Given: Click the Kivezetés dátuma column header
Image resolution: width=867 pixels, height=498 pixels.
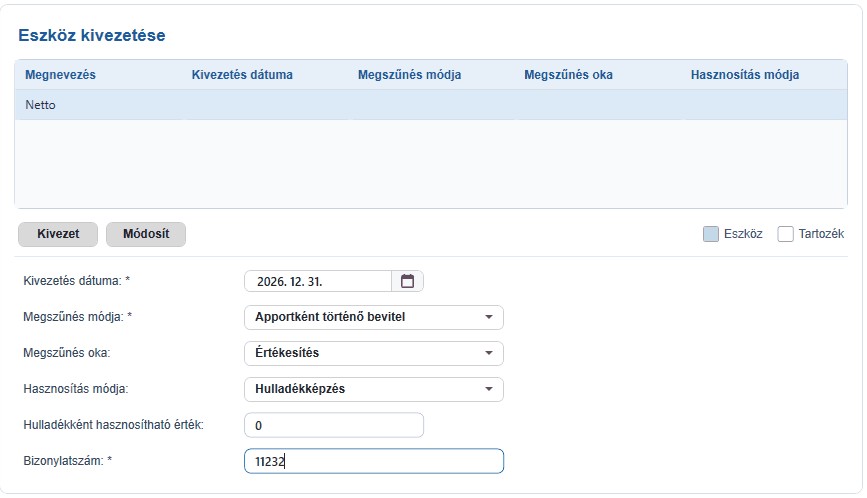Looking at the screenshot, I should pos(242,75).
